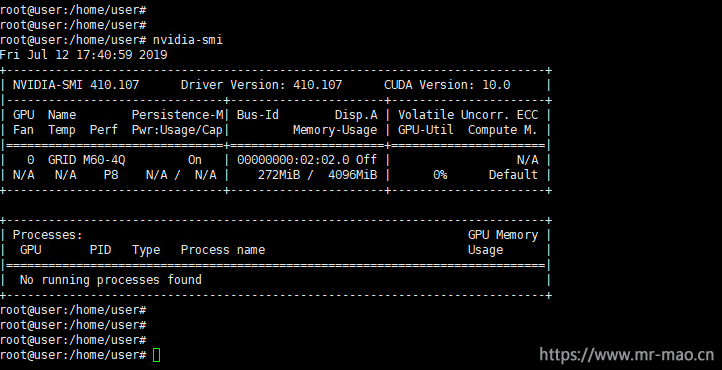Screen dimensions: 722x370
Task: Select 'CUDA Version: 10.0' text
Action: coord(447,85)
